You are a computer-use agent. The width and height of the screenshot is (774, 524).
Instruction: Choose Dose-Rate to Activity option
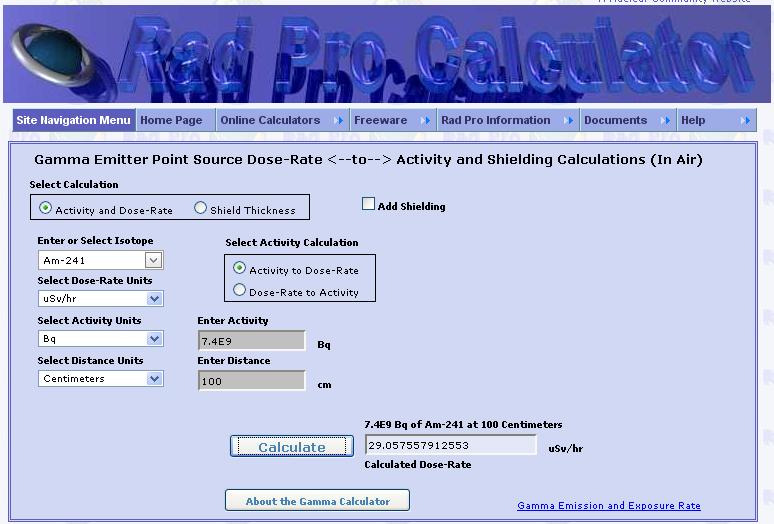[x=239, y=290]
